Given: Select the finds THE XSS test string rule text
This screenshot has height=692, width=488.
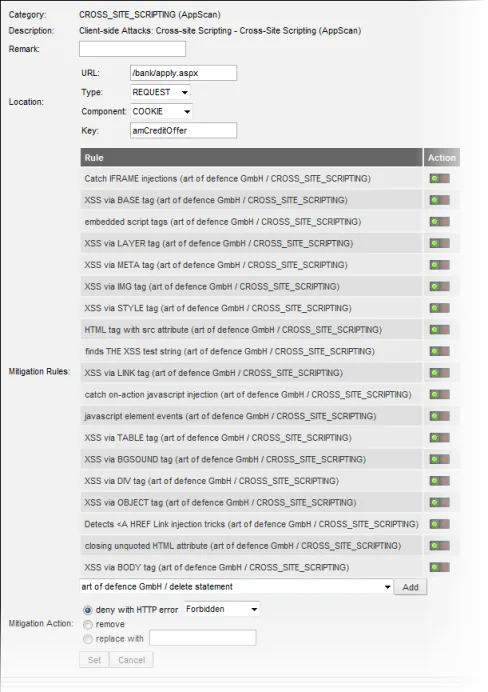Looking at the screenshot, I should (x=230, y=351).
